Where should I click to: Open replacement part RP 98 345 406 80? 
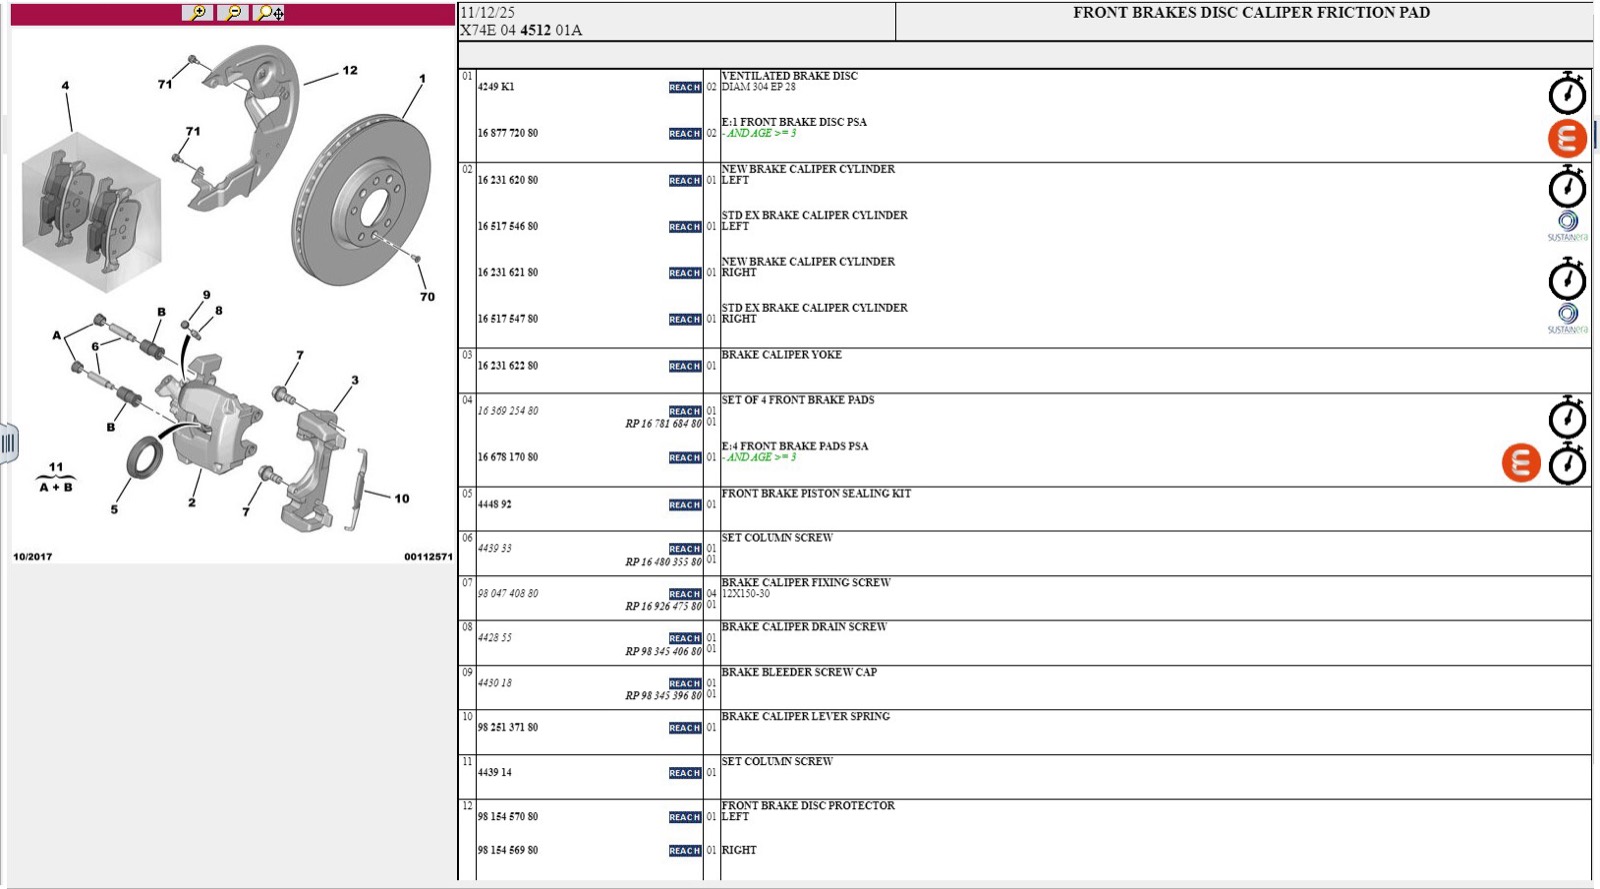(x=663, y=651)
